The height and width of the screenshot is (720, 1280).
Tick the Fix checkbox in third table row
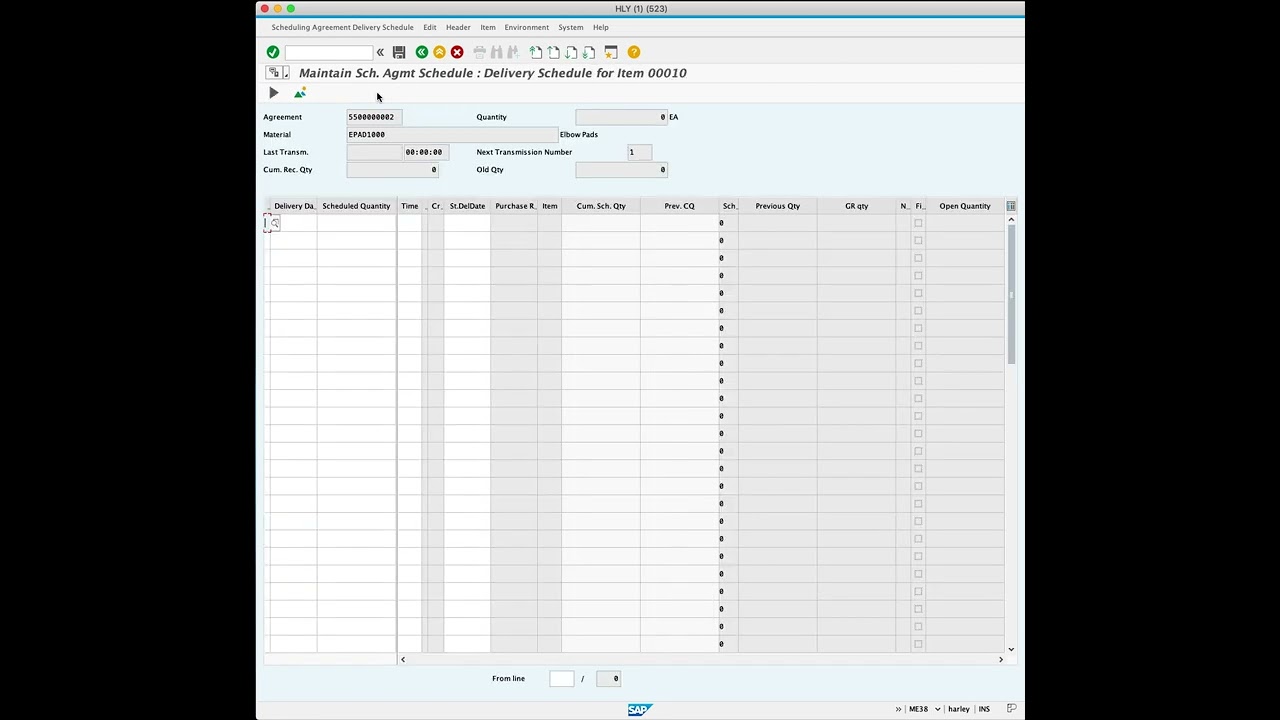tap(918, 258)
